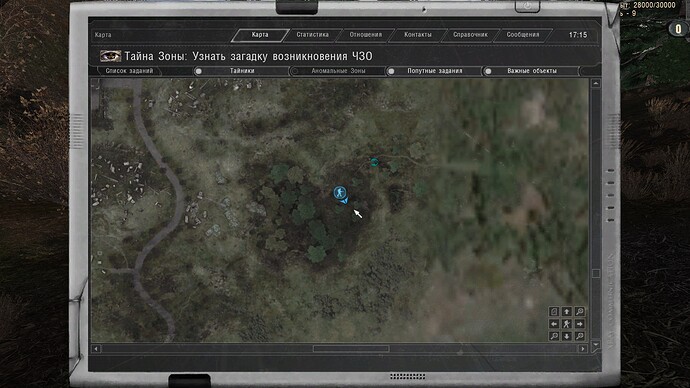
Task: Center map on player walking icon
Action: (567, 324)
